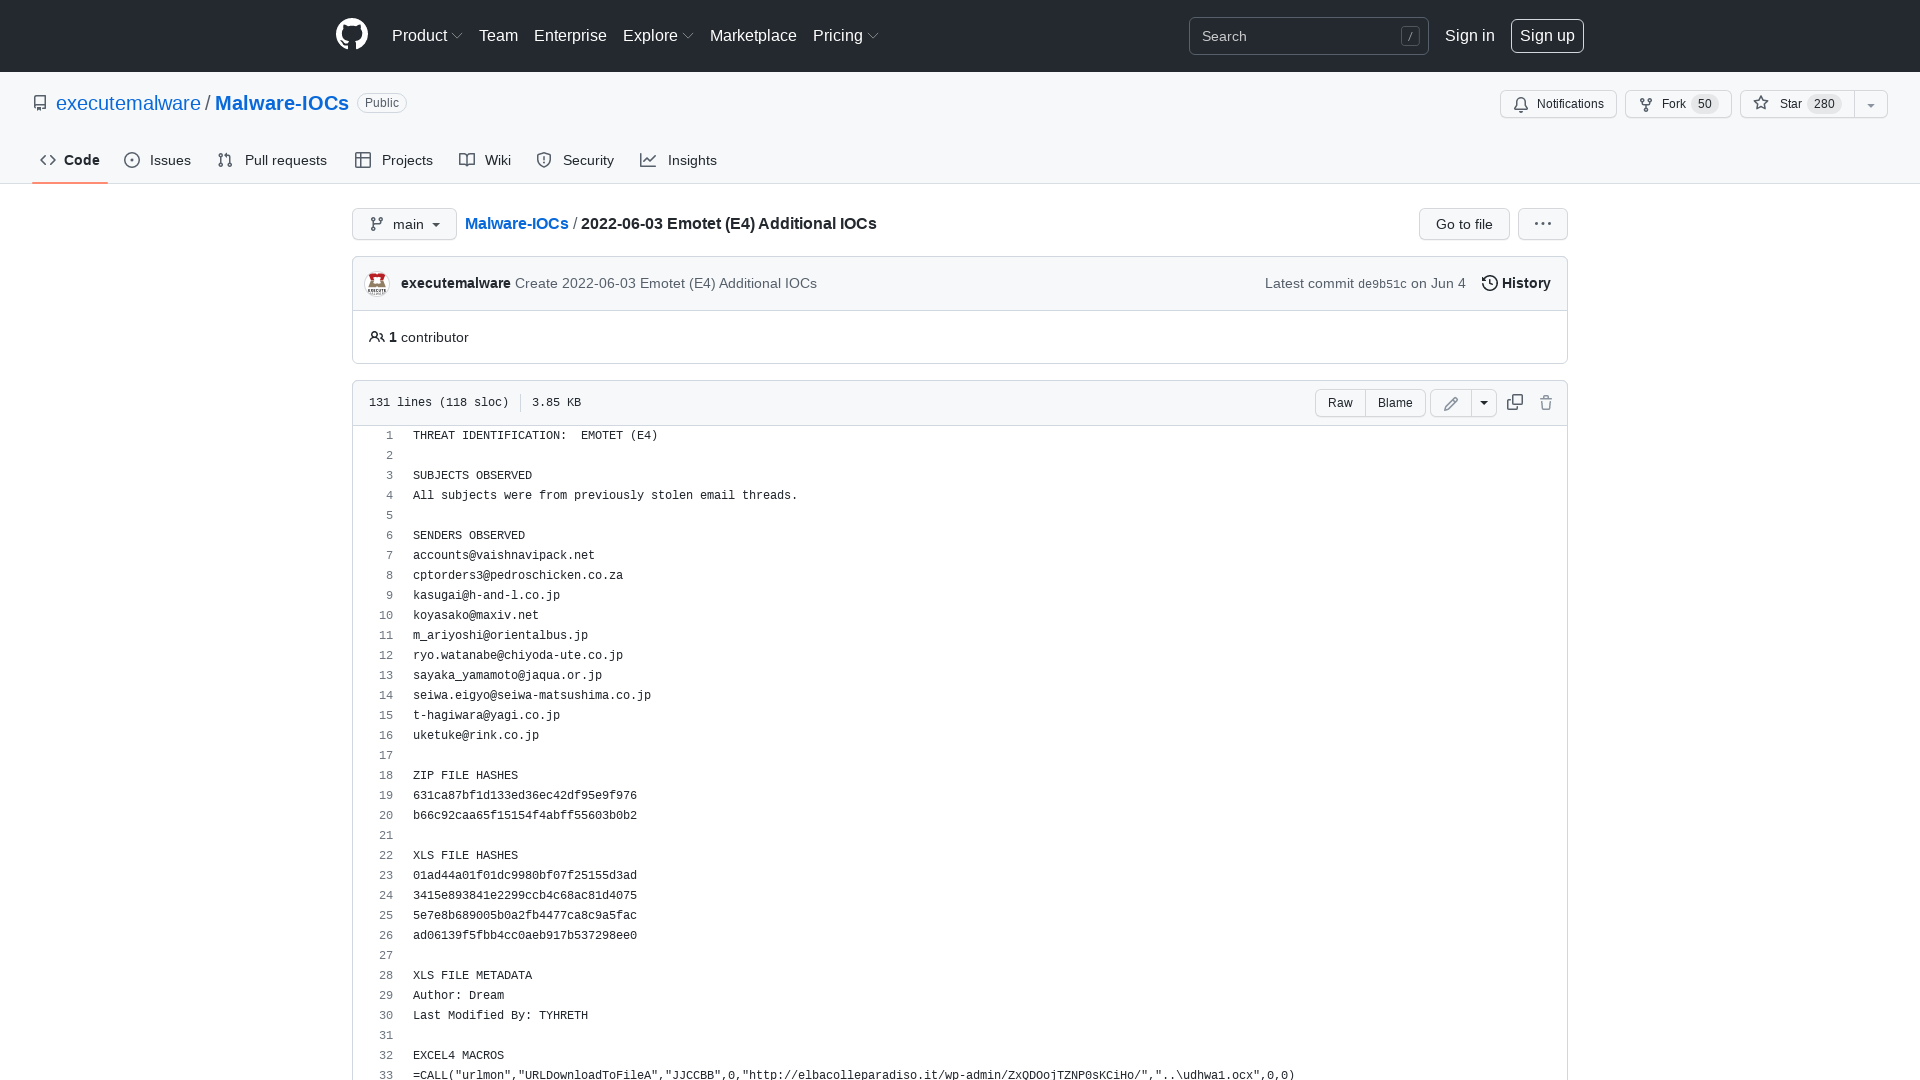Open commit History via the clock icon
This screenshot has width=1920, height=1080.
point(1515,283)
